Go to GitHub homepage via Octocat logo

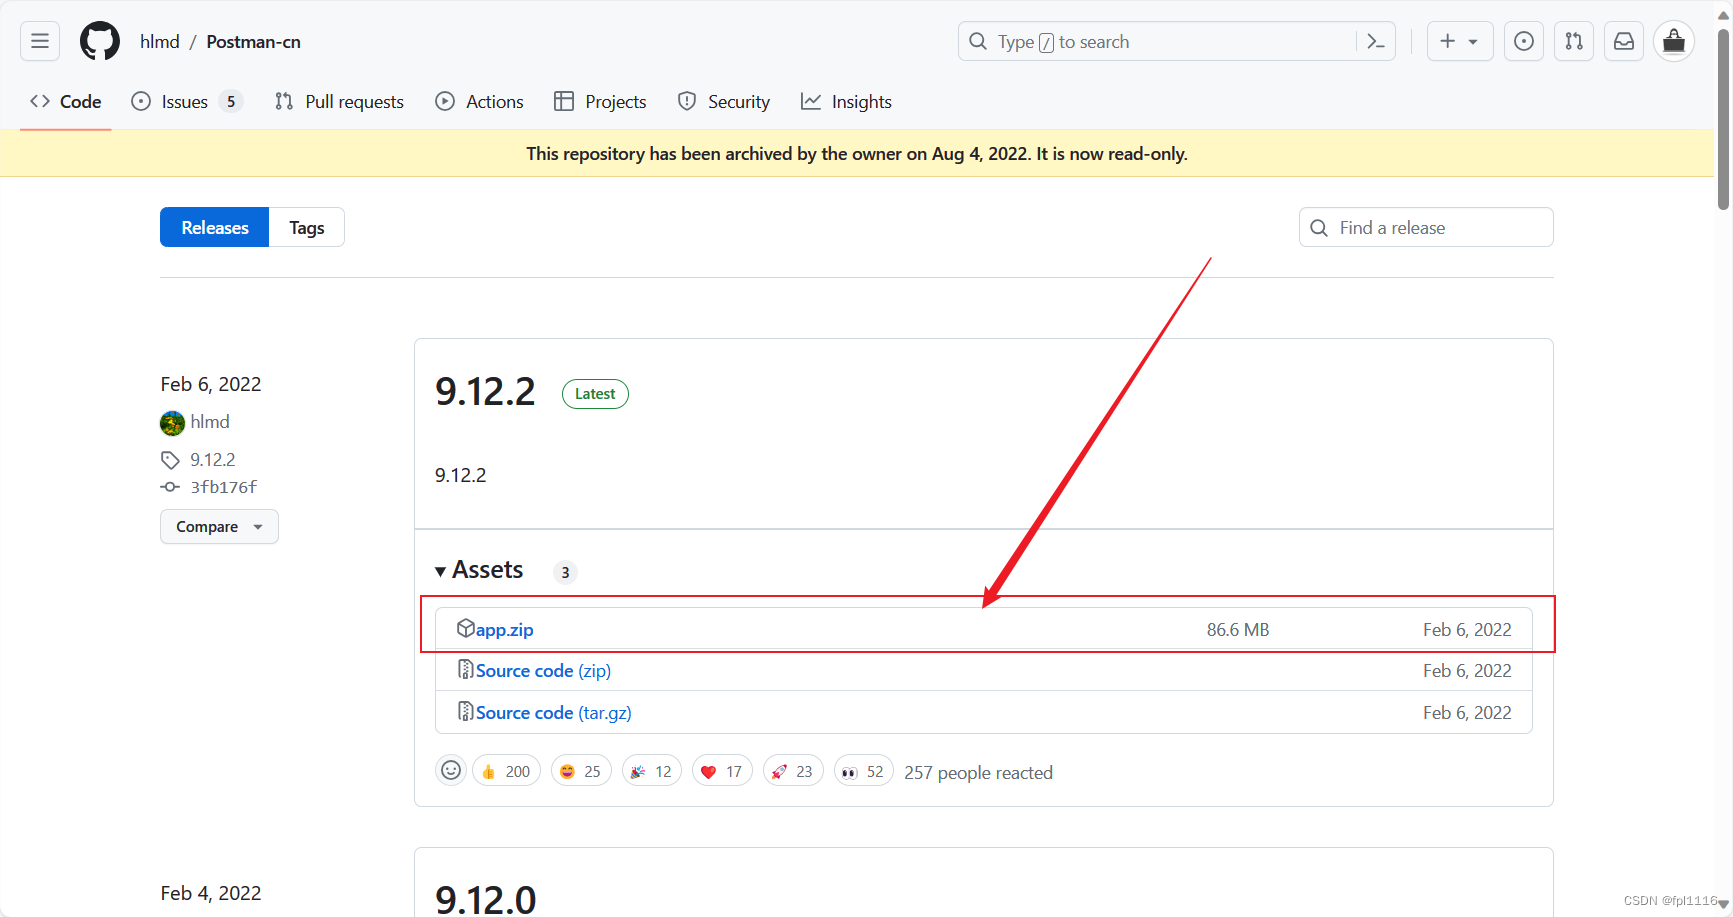[100, 41]
